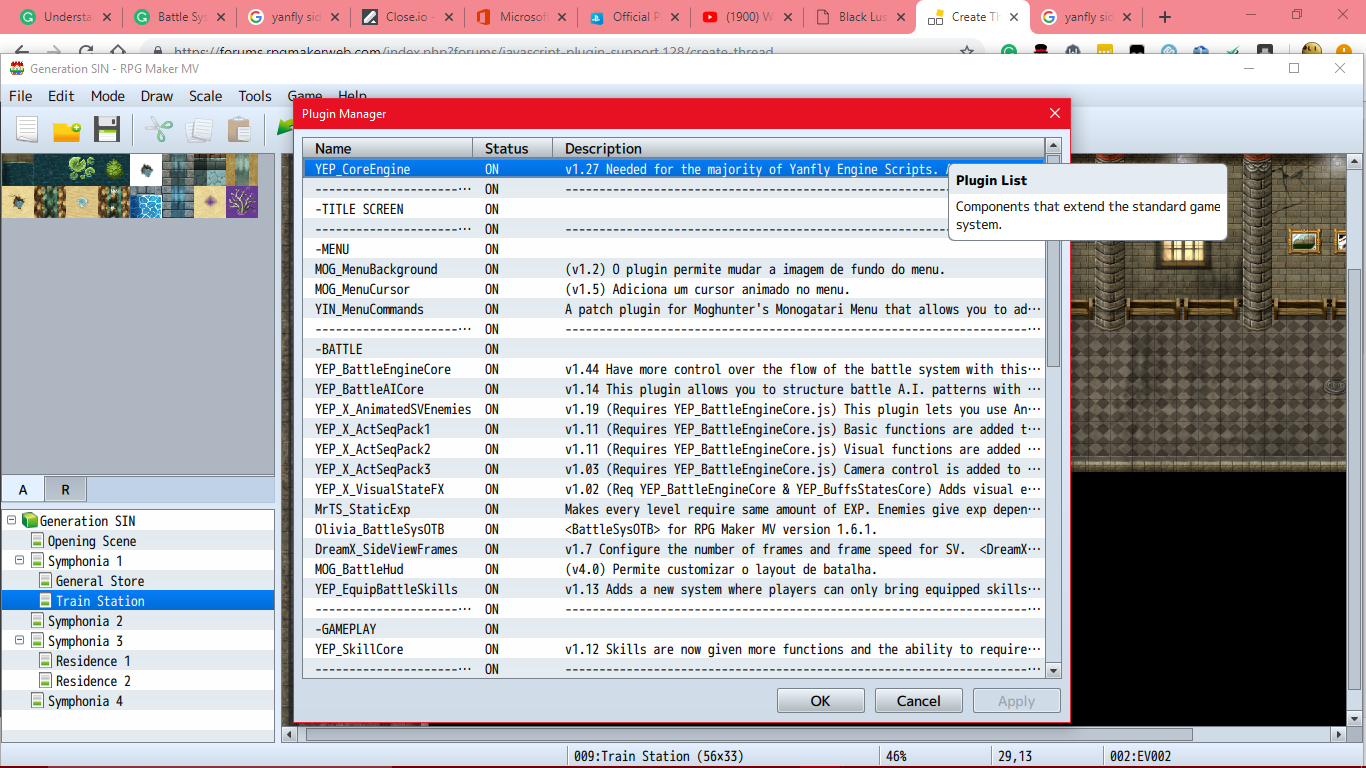This screenshot has height=768, width=1366.
Task: Select the YIN_MenuCommands plugin row
Action: 674,309
